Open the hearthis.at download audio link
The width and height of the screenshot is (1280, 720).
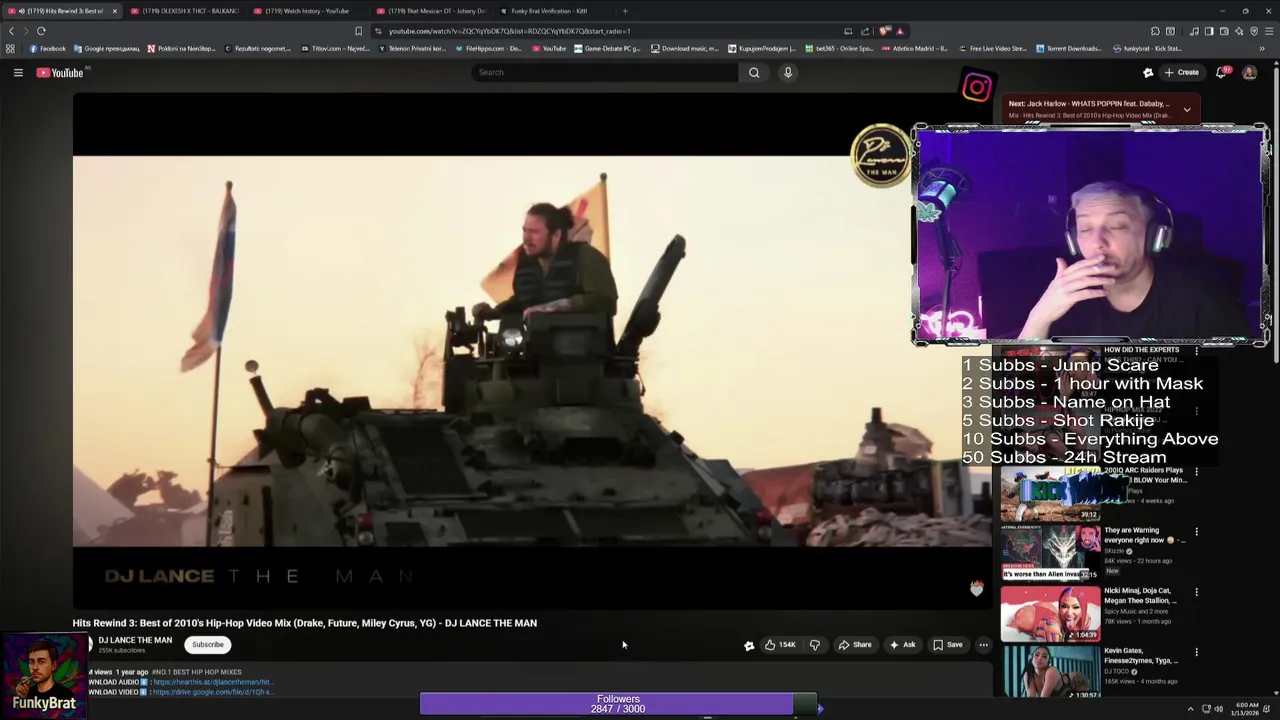pyautogui.click(x=212, y=682)
